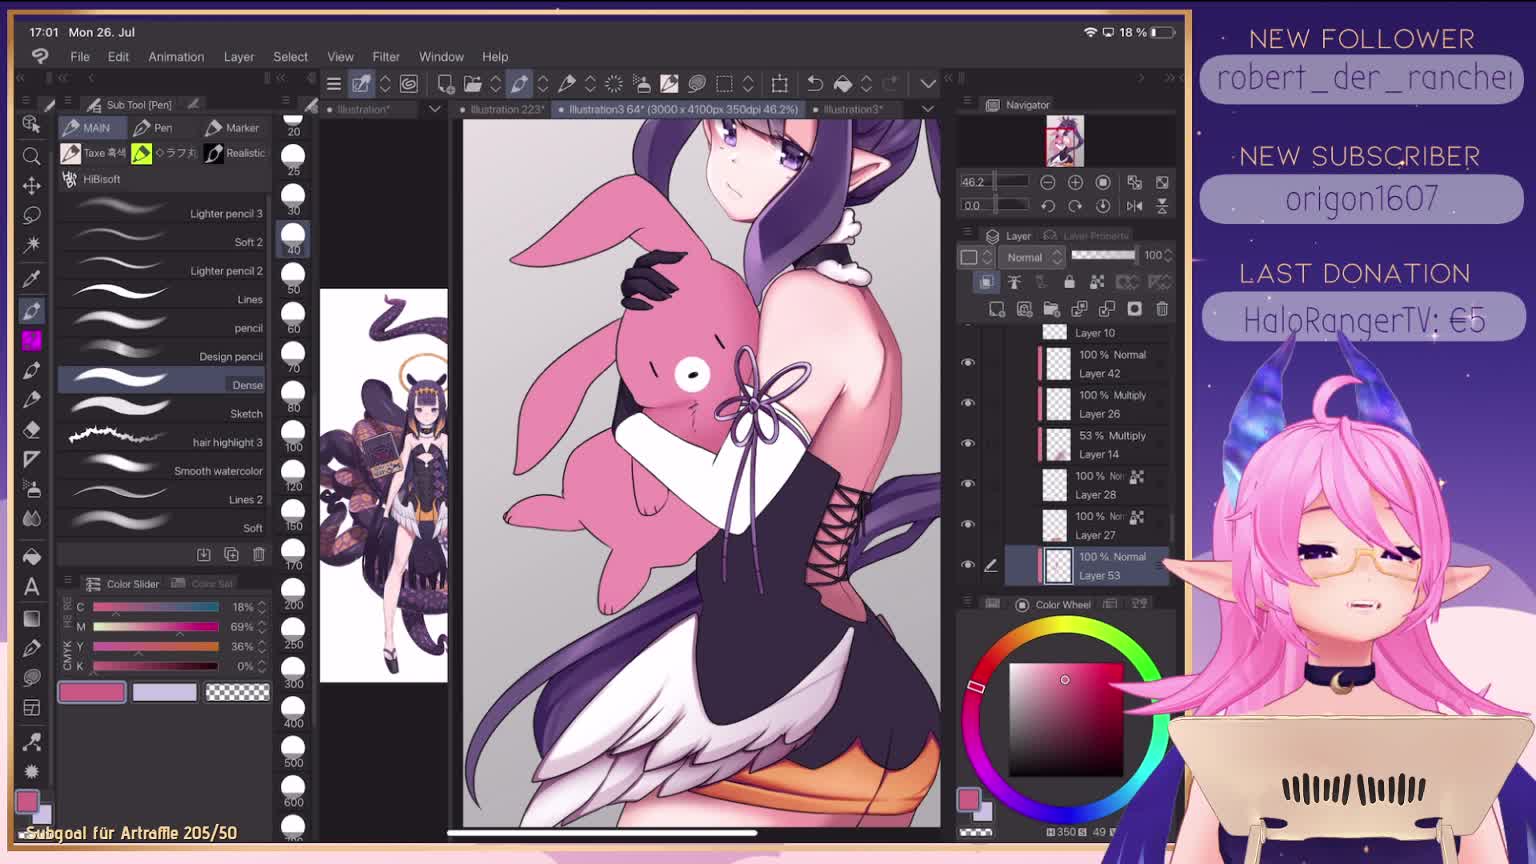Image resolution: width=1536 pixels, height=864 pixels.
Task: Select brush size 100 preset
Action: pyautogui.click(x=293, y=435)
